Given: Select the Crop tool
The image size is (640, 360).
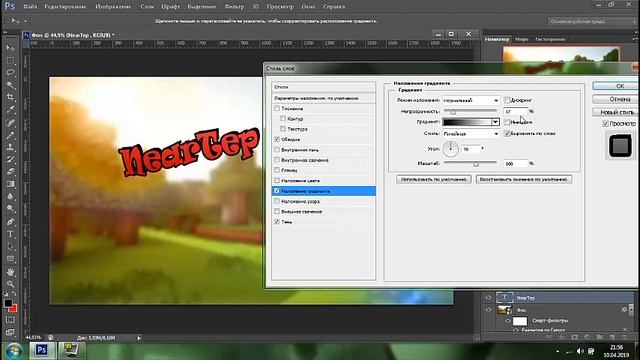Looking at the screenshot, I should click(10, 97).
